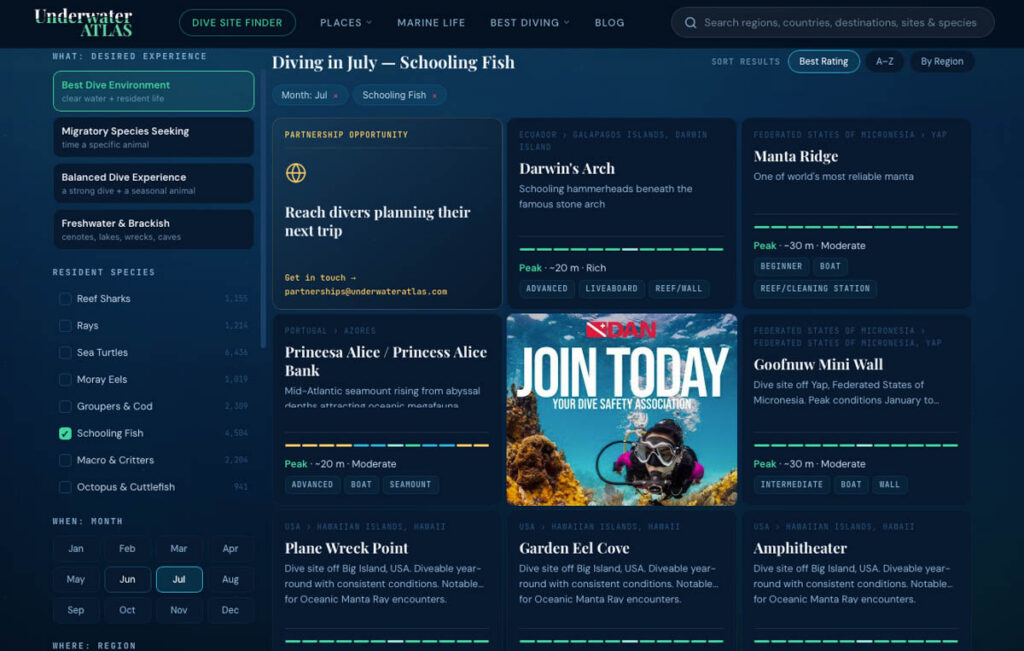Click the Underwater Atlas logo
1024x651 pixels.
click(83, 22)
